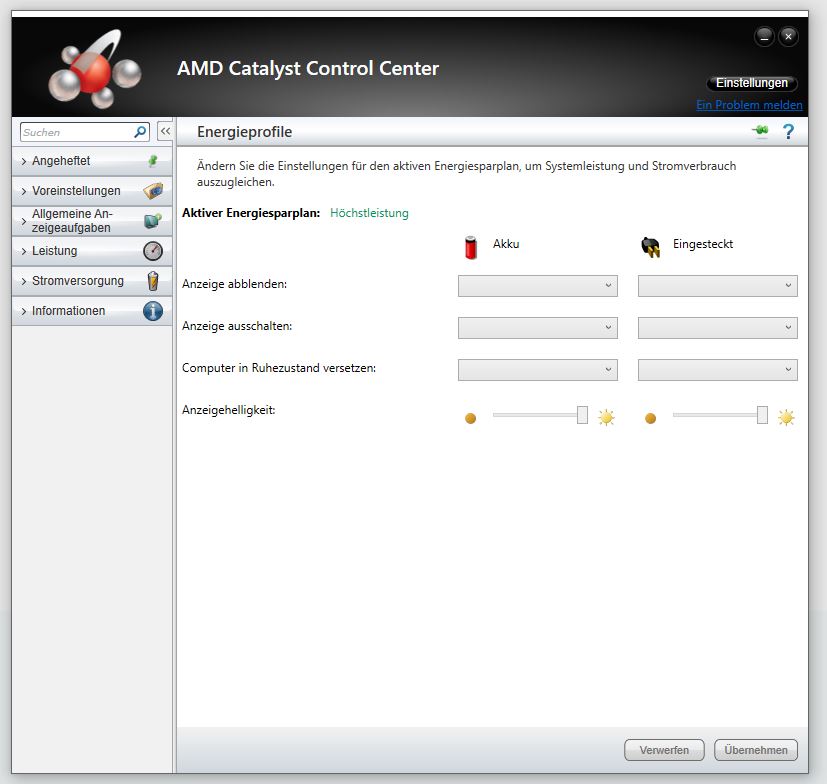Click the Allgemeine Anzeigeaufgaben monitor icon
This screenshot has width=827, height=784.
tap(153, 221)
